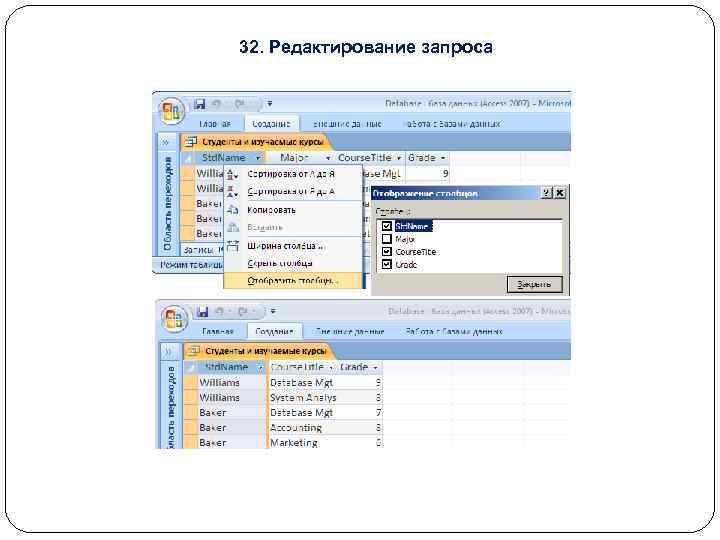Click help question mark in columns dialog
This screenshot has height=540, width=720.
pyautogui.click(x=546, y=193)
